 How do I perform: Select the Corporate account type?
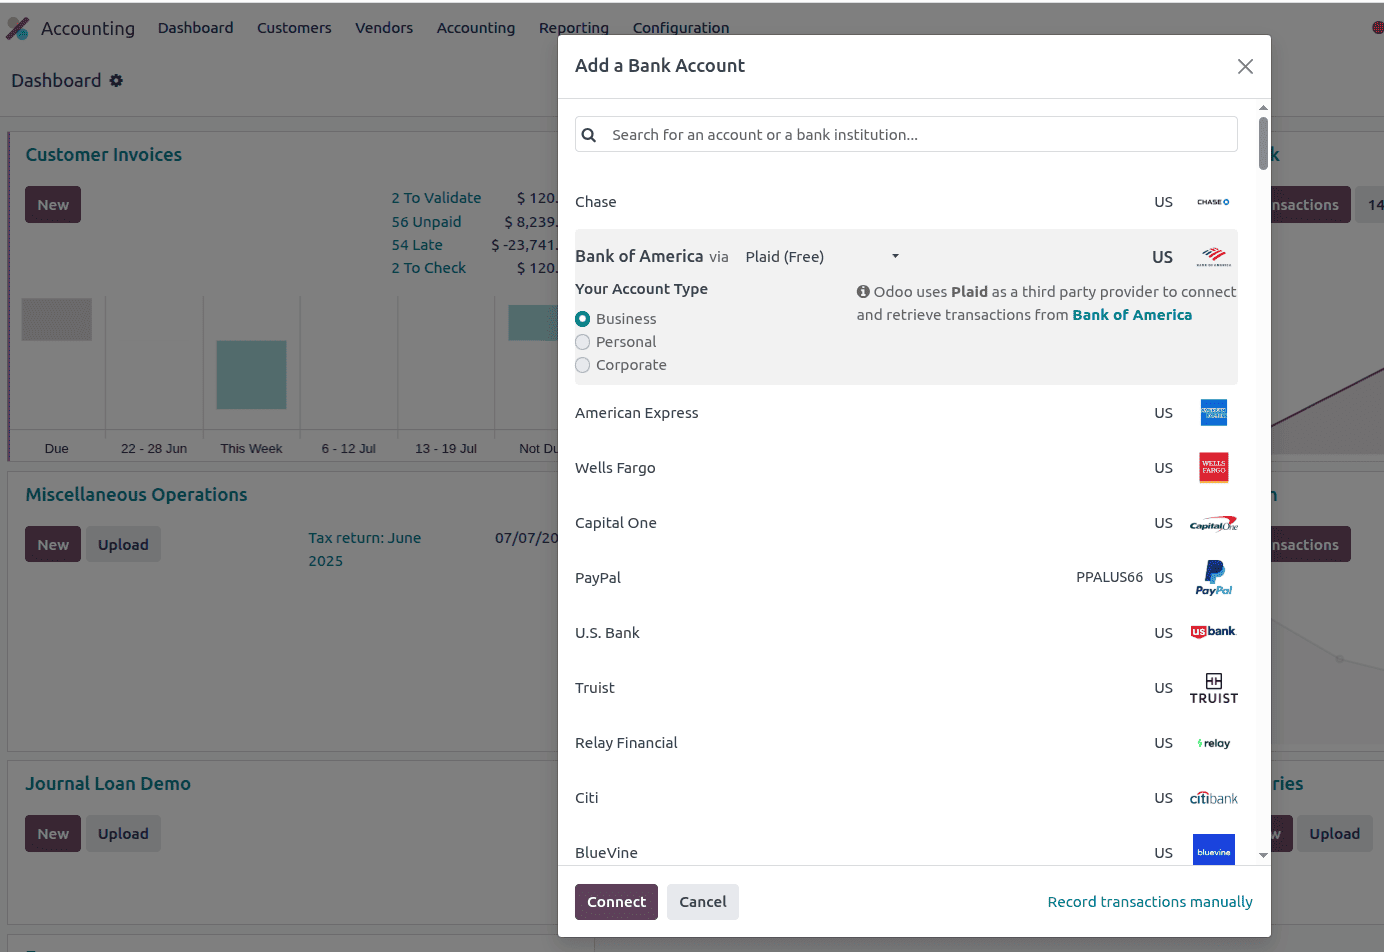pyautogui.click(x=583, y=365)
